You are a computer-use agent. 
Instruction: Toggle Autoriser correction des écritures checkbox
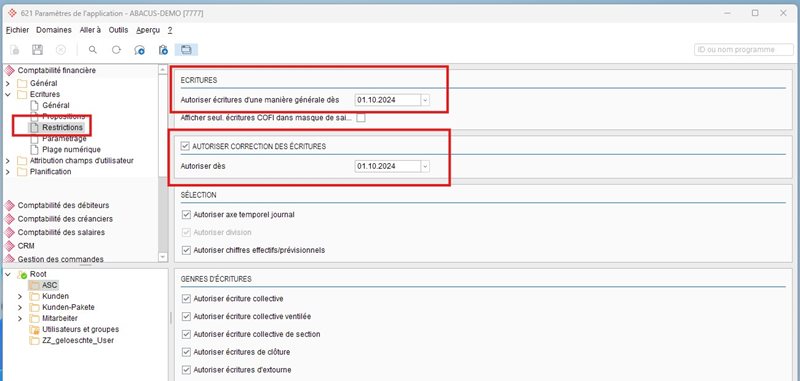[185, 146]
